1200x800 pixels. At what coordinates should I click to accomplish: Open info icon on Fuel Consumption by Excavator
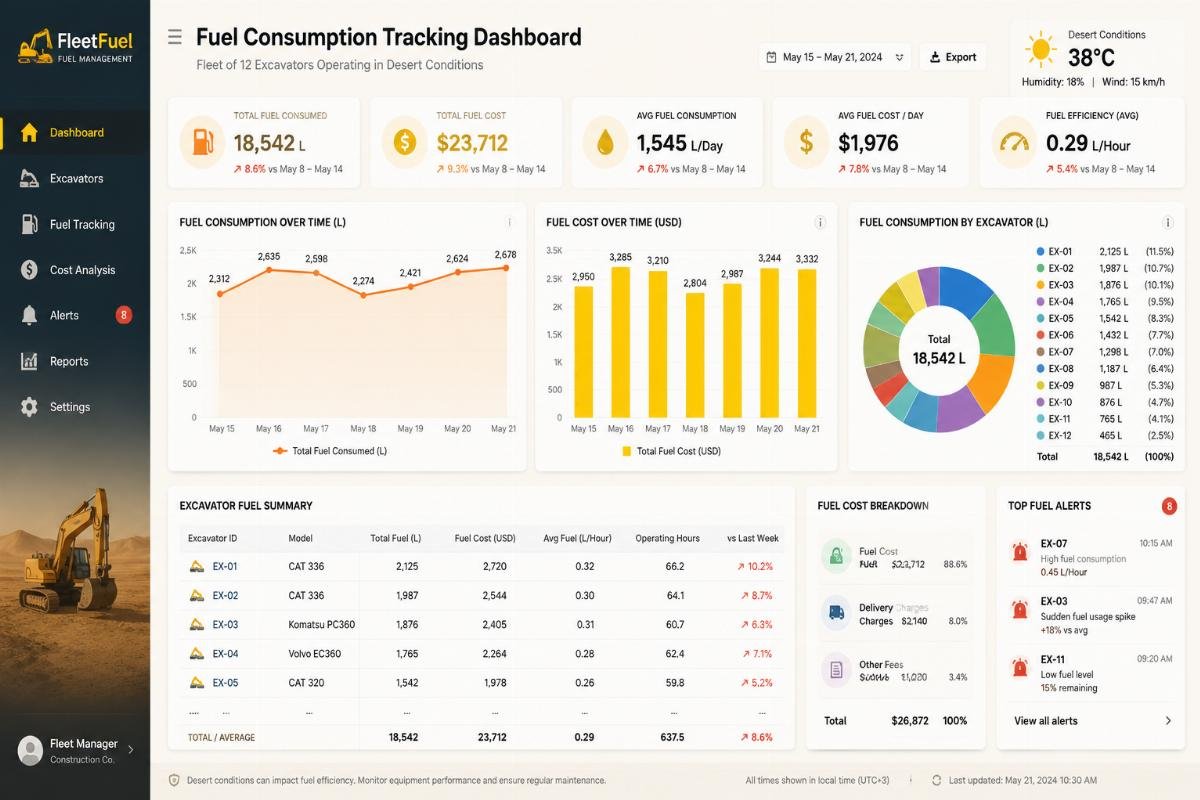click(x=1167, y=222)
